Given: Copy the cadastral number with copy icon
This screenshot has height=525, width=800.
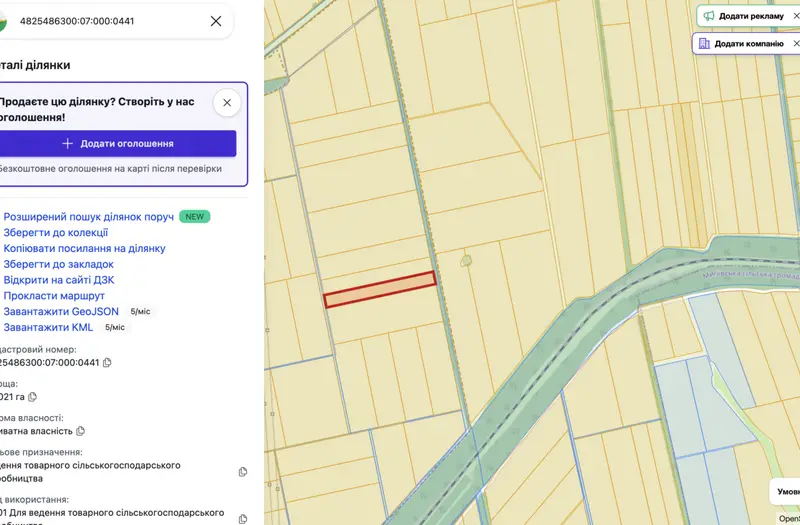Looking at the screenshot, I should [x=107, y=363].
